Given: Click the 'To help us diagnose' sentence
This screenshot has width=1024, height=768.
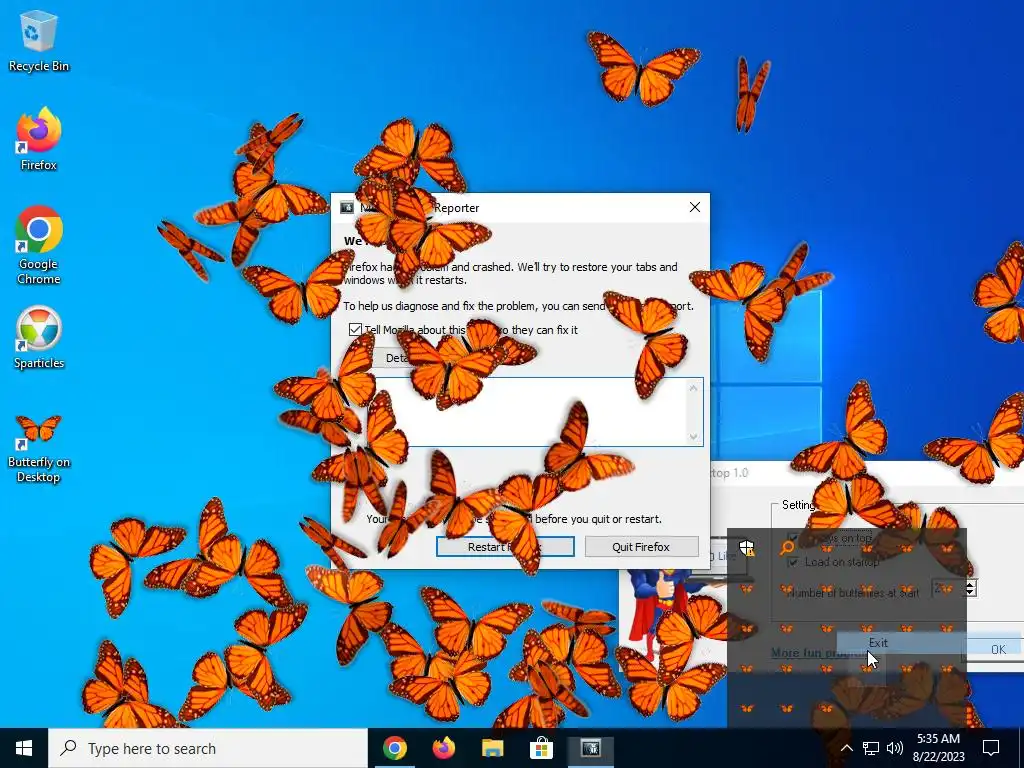Looking at the screenshot, I should [x=519, y=306].
